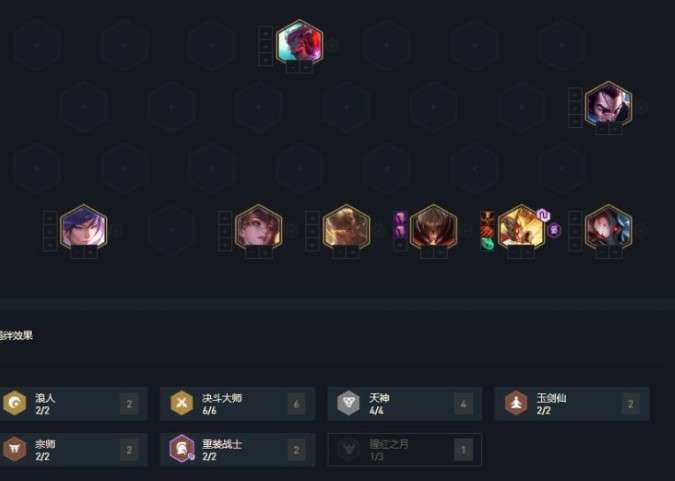Open the 决斗大师 6/6 trait card
675x481 pixels.
pyautogui.click(x=238, y=403)
